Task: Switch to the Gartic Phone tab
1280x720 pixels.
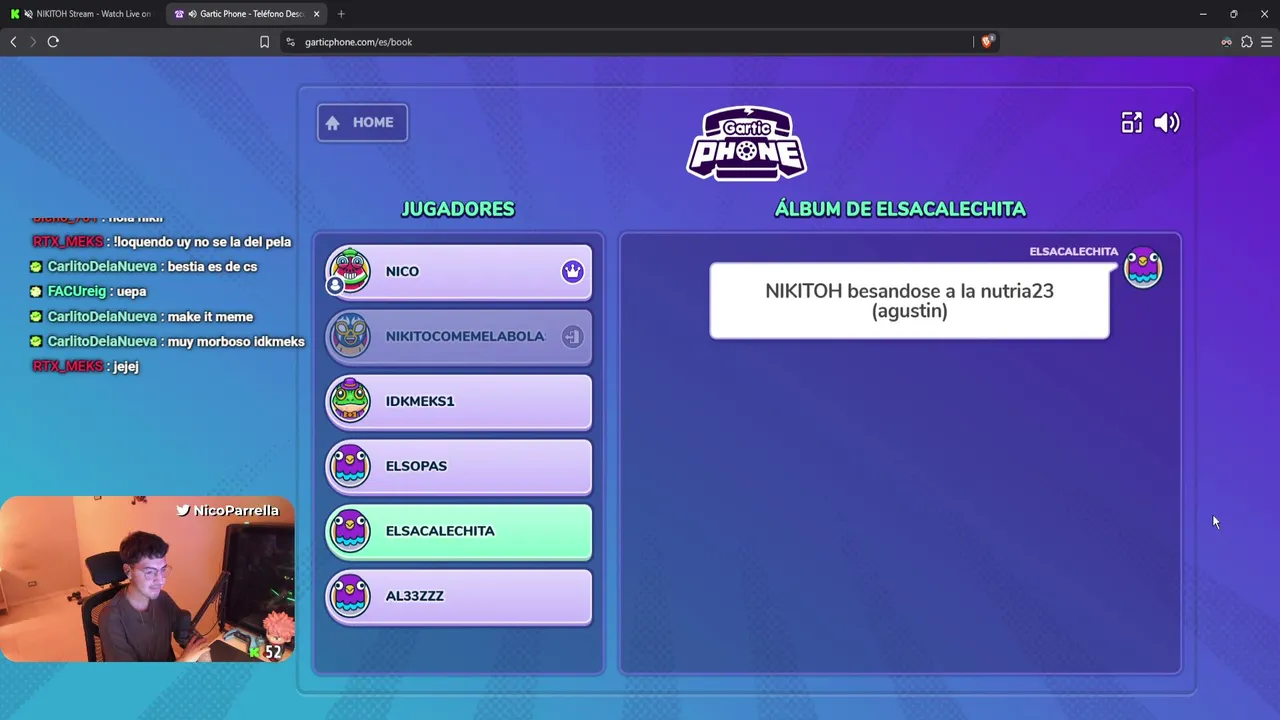Action: click(x=245, y=14)
